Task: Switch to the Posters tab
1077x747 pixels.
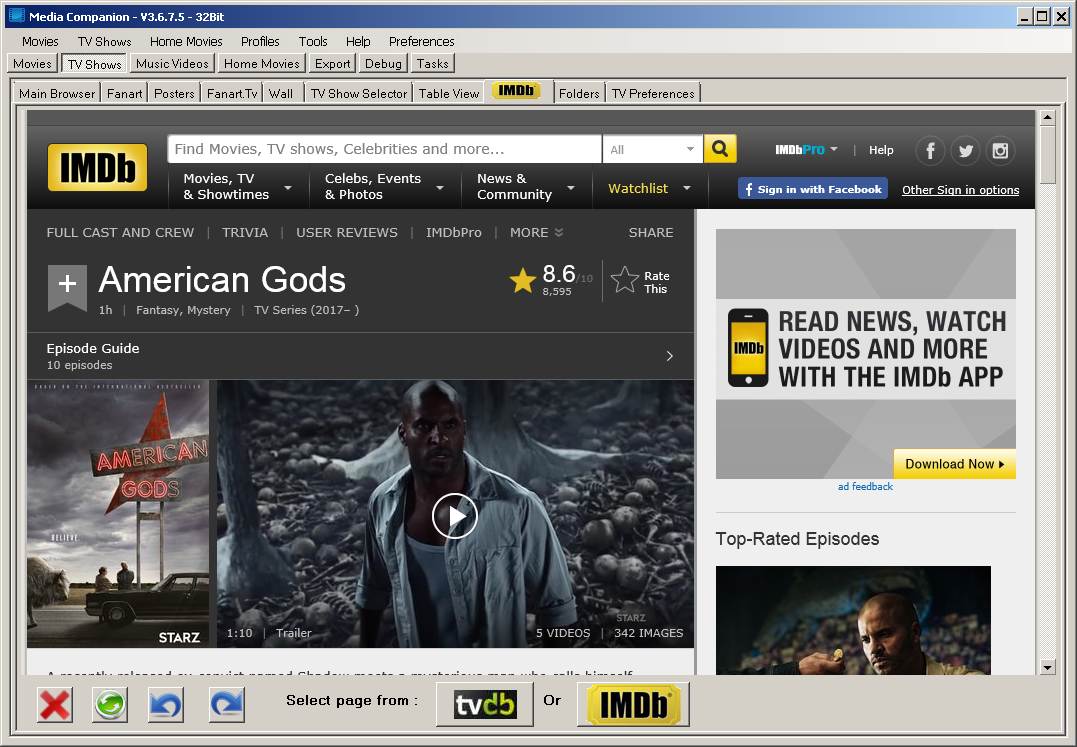Action: [174, 93]
